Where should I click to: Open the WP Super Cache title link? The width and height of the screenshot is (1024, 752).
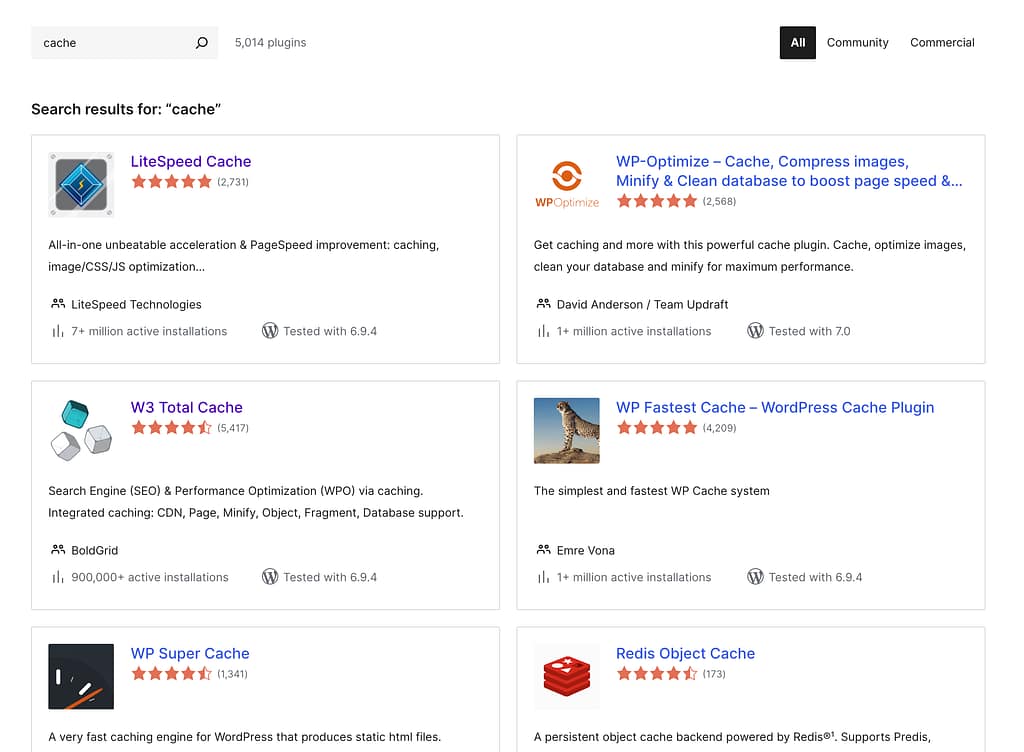[190, 653]
